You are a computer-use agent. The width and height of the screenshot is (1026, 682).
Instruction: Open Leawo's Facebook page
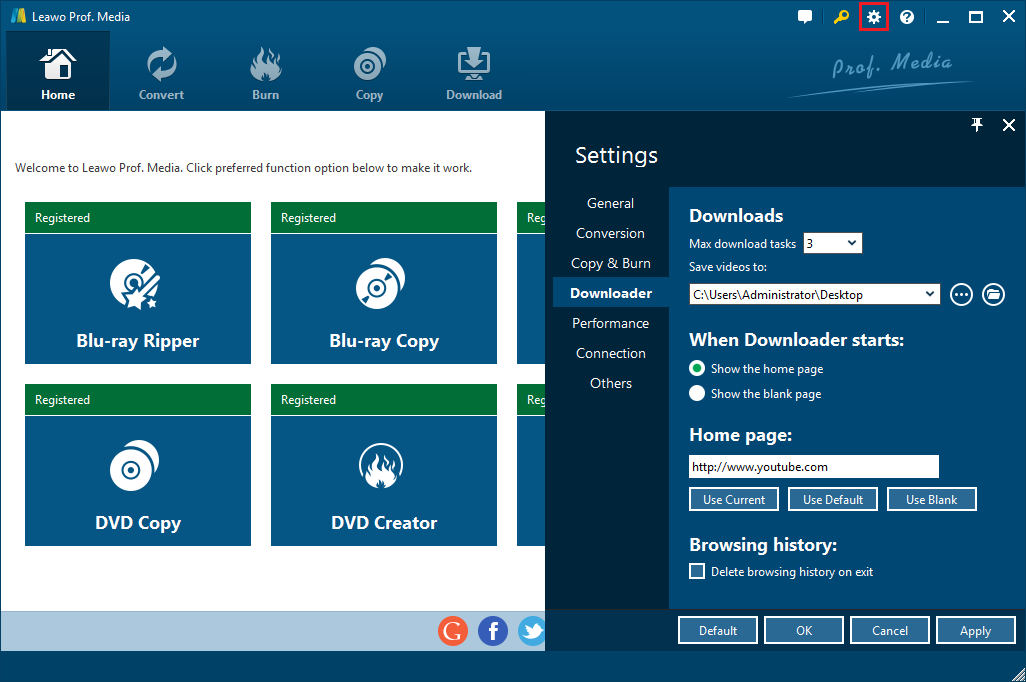(x=492, y=631)
